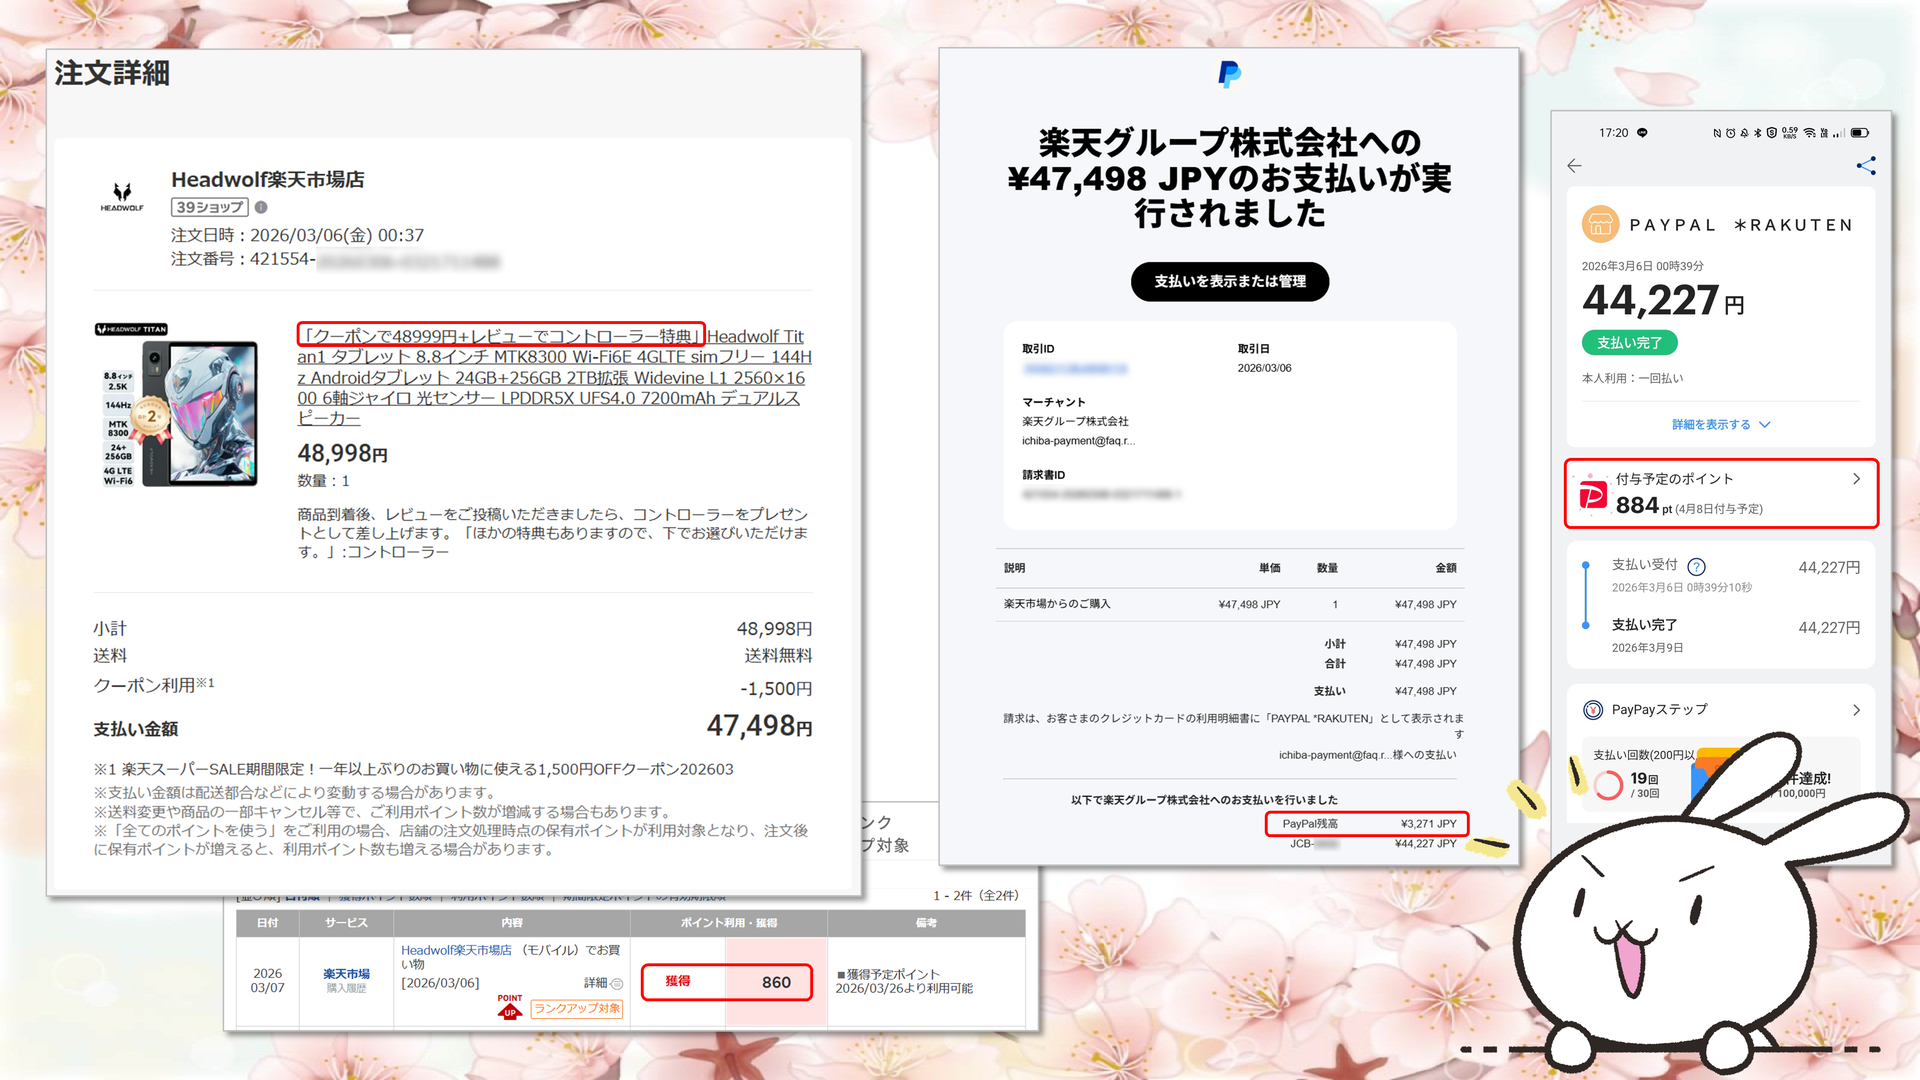Click the PayPal logo at top of receipt
Screen dimensions: 1920x1080
[1229, 74]
